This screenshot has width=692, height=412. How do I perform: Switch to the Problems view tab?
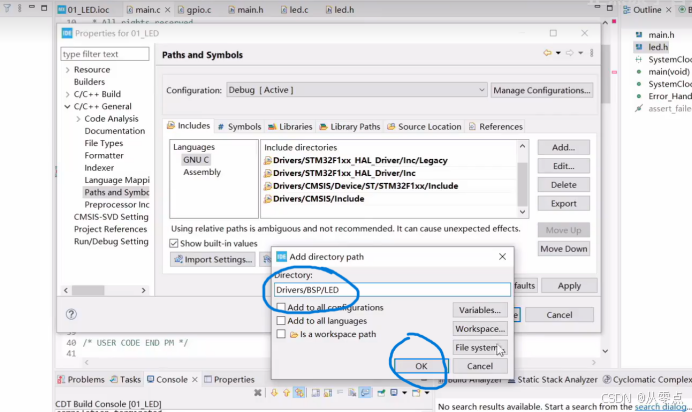(x=81, y=379)
